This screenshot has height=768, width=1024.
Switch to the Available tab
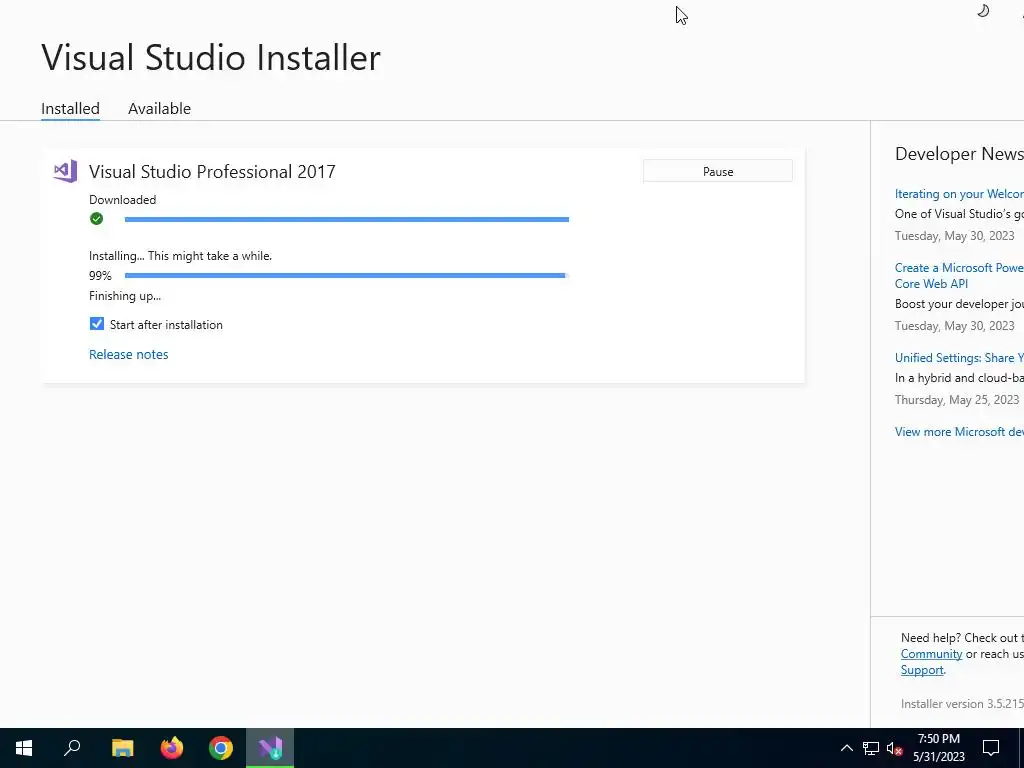159,108
